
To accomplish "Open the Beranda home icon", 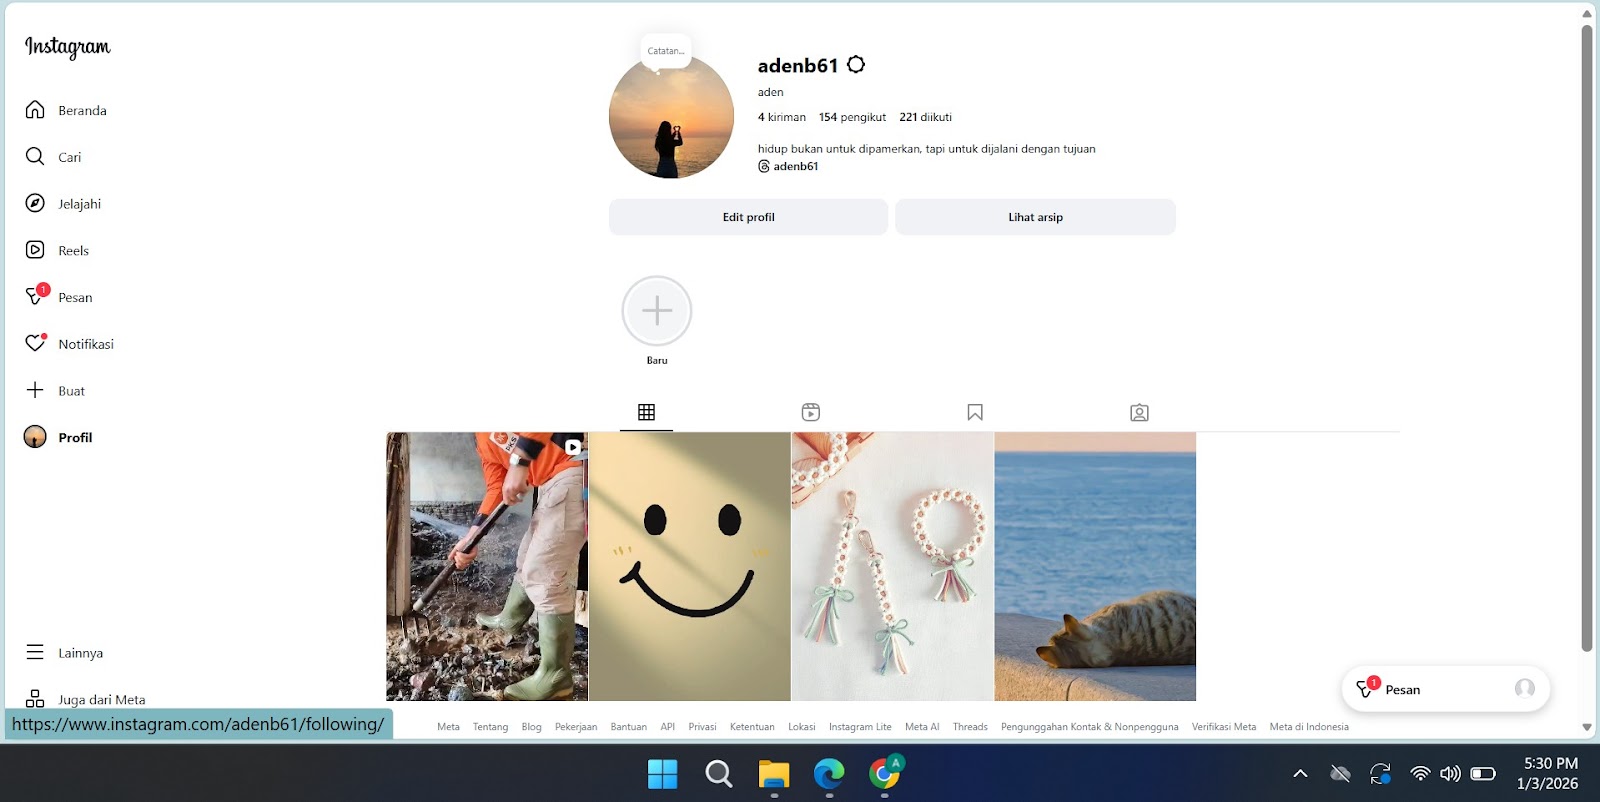I will point(35,110).
